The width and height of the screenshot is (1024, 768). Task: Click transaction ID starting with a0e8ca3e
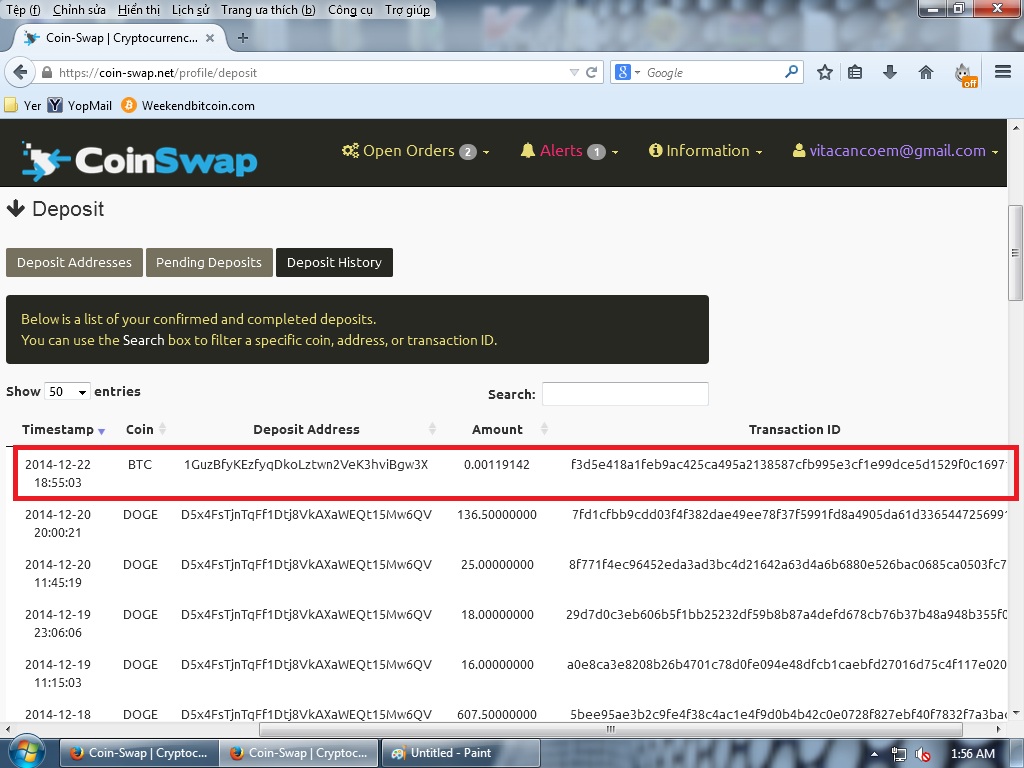click(786, 664)
